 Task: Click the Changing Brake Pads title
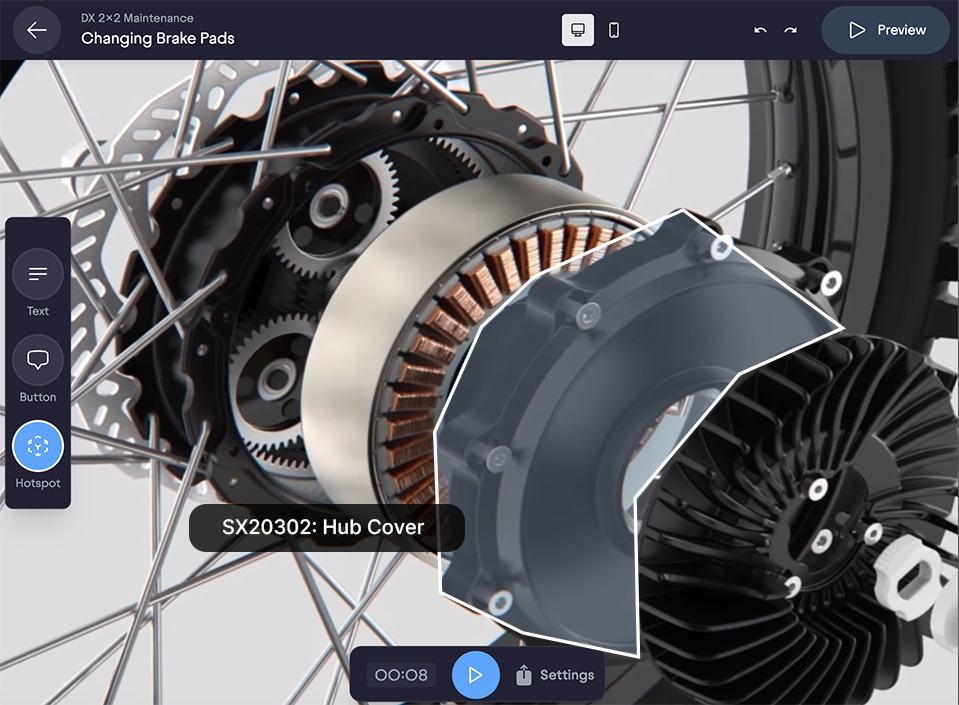pos(158,39)
